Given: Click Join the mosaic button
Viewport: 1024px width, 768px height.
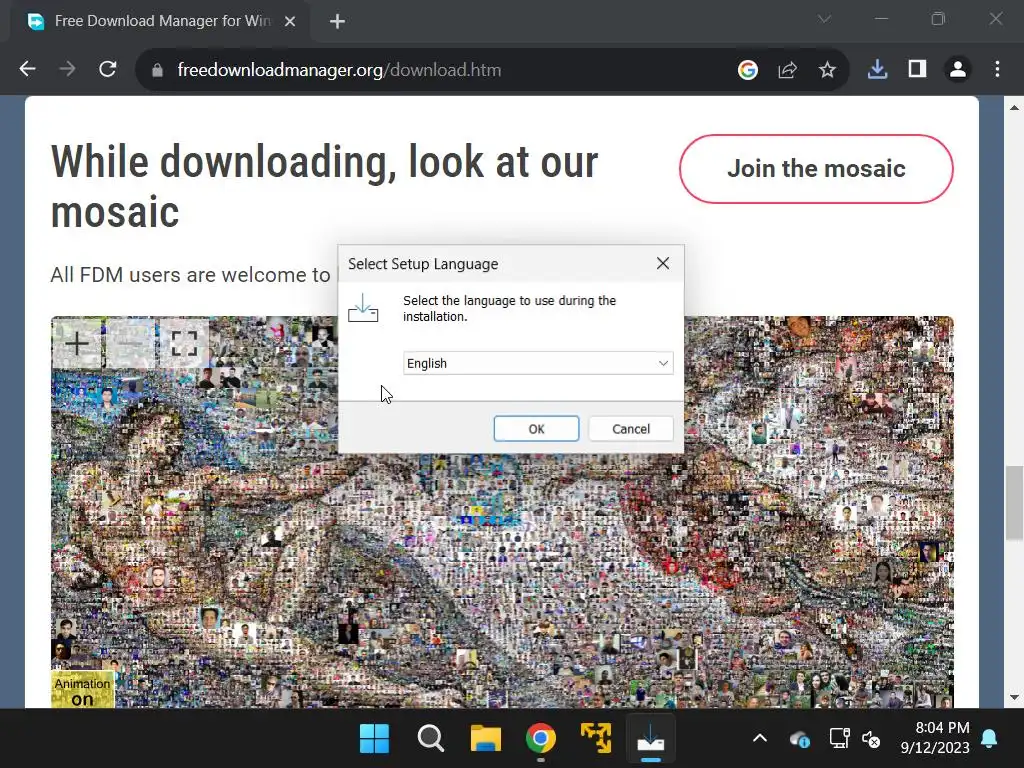Looking at the screenshot, I should tap(816, 168).
